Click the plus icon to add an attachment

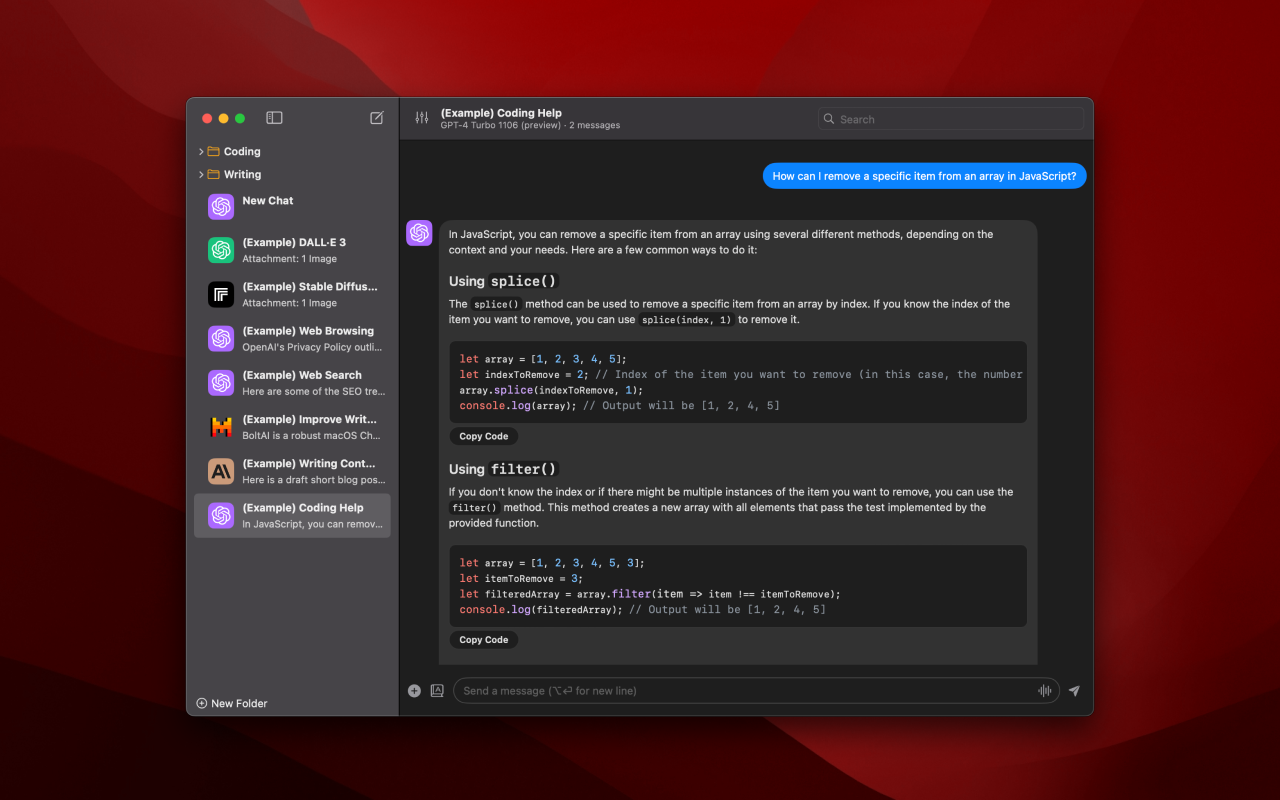pos(413,690)
